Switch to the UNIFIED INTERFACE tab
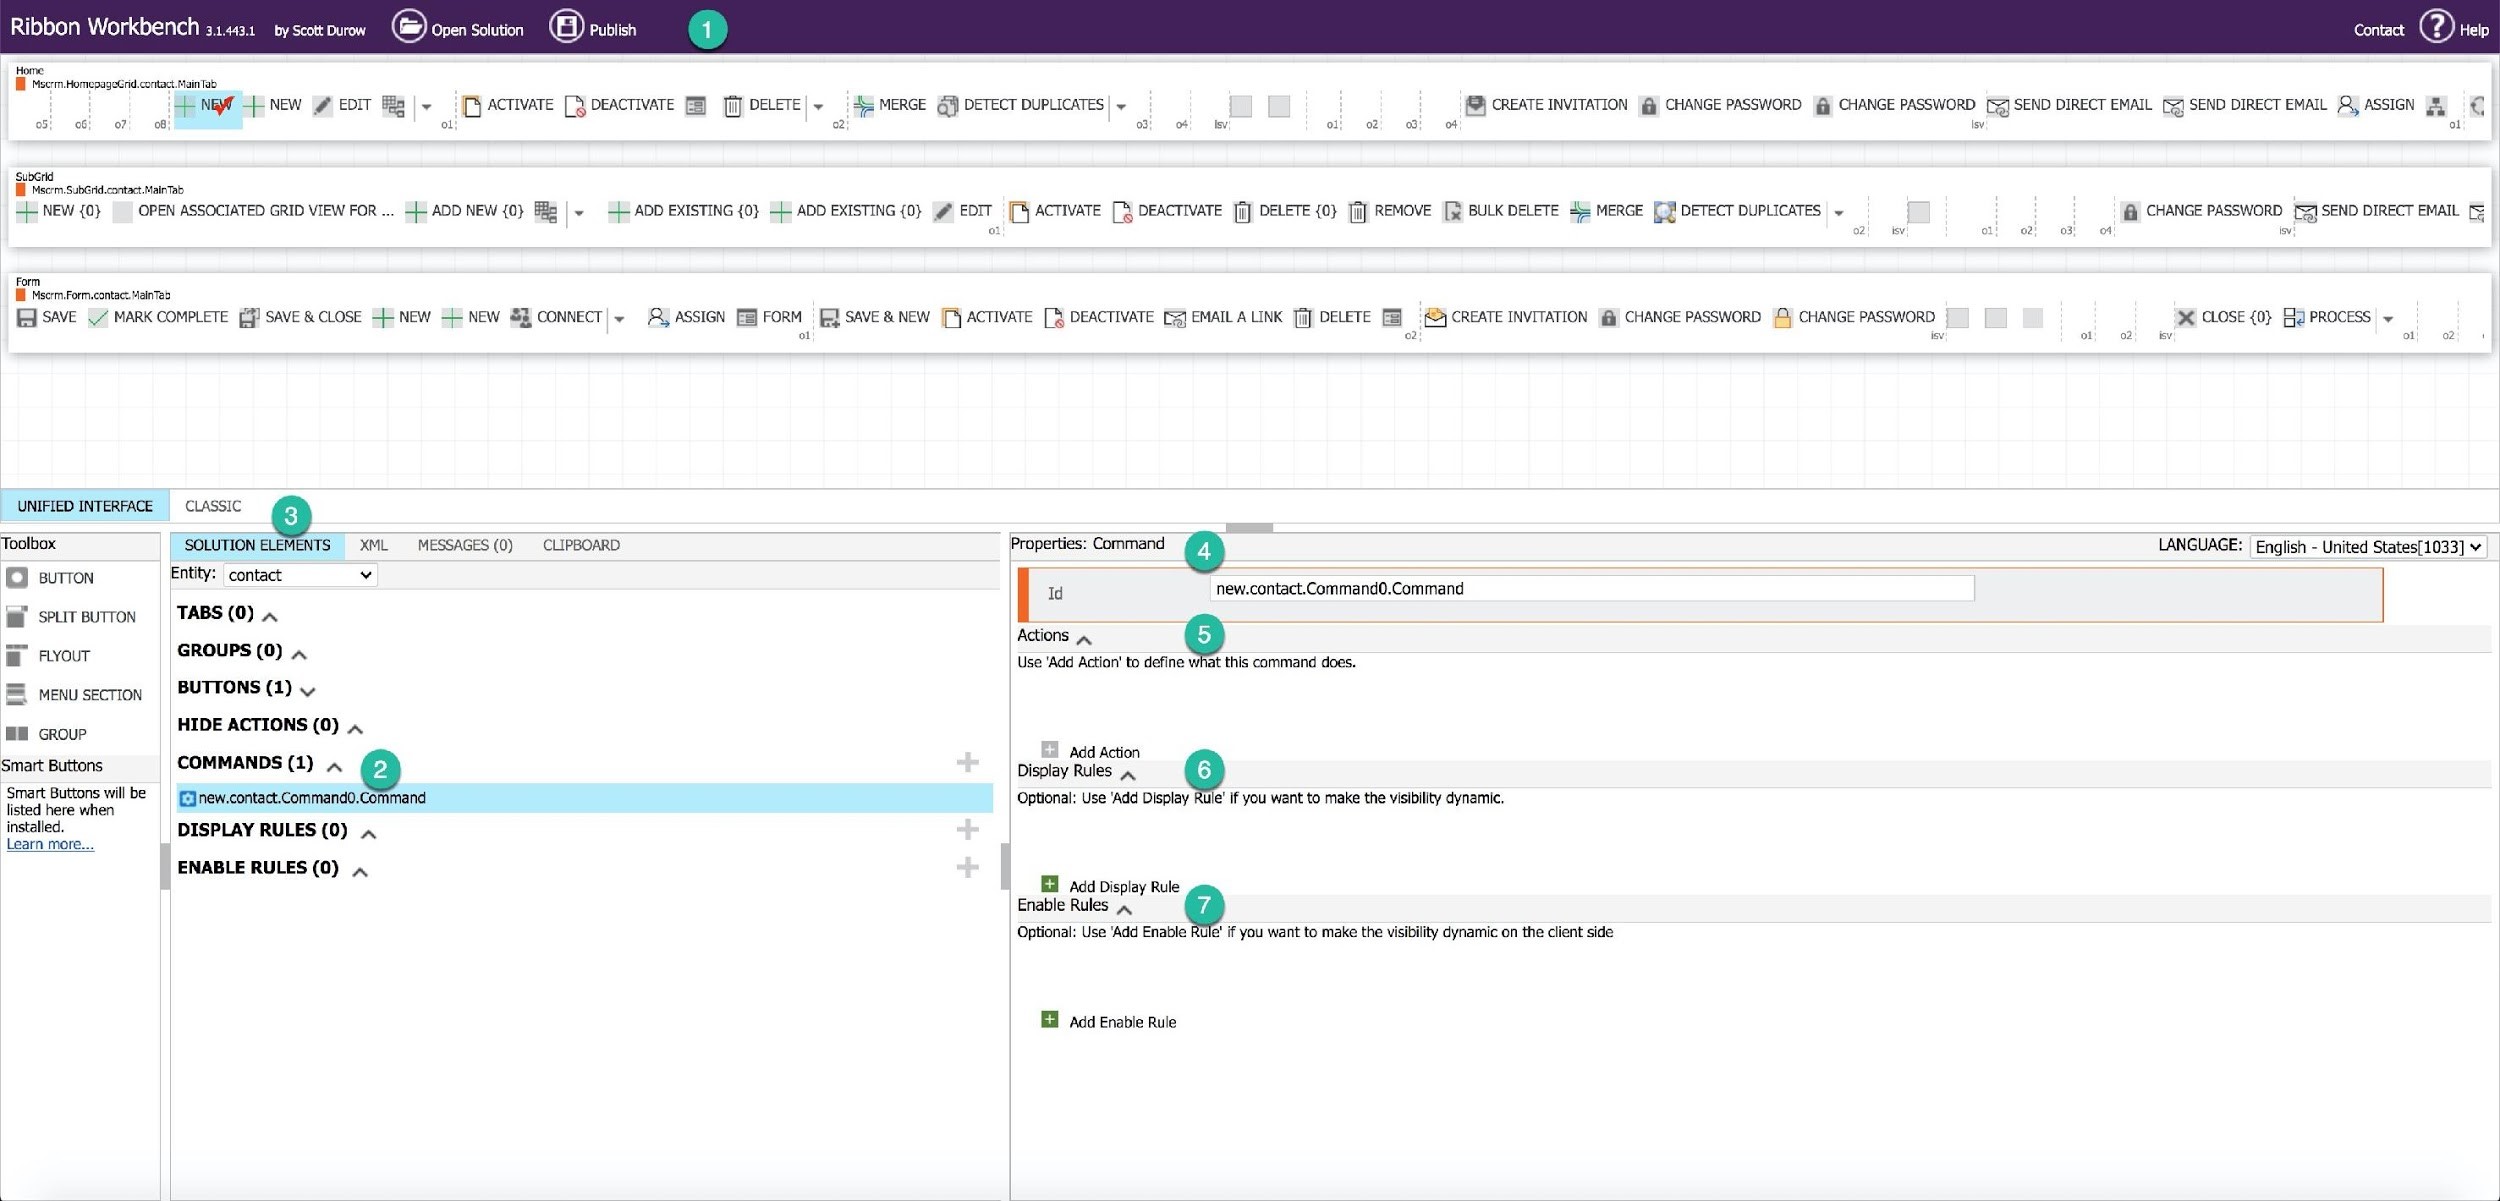Viewport: 2500px width, 1201px height. coord(85,506)
